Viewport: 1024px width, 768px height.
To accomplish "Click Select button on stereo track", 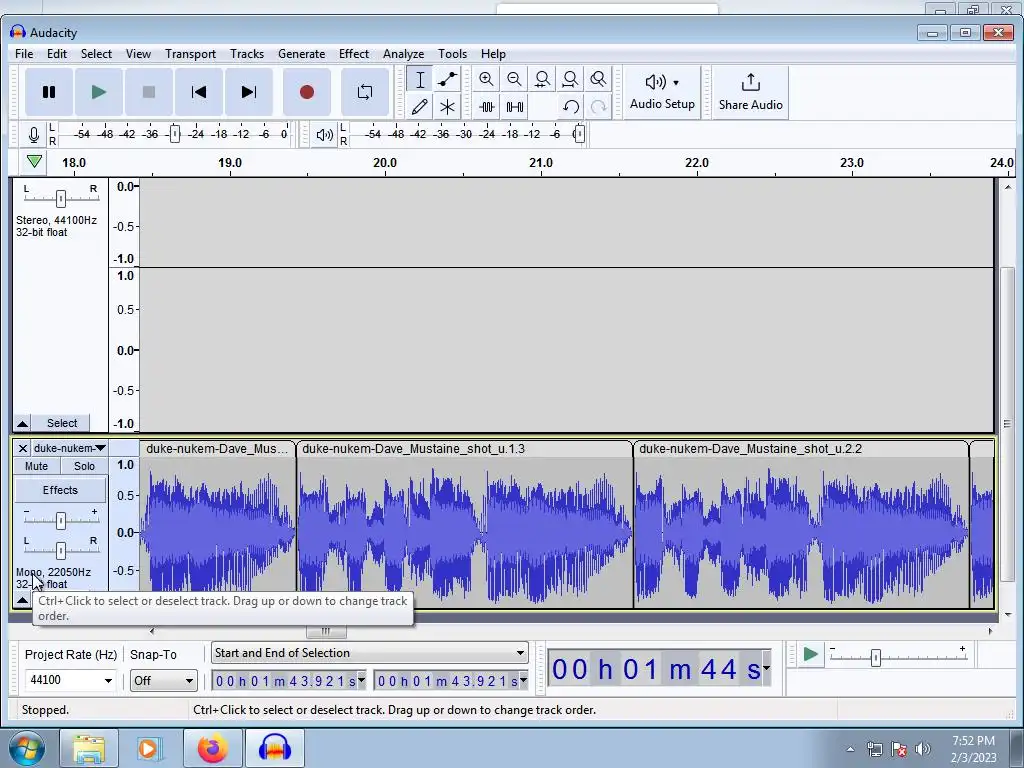I will coord(62,423).
